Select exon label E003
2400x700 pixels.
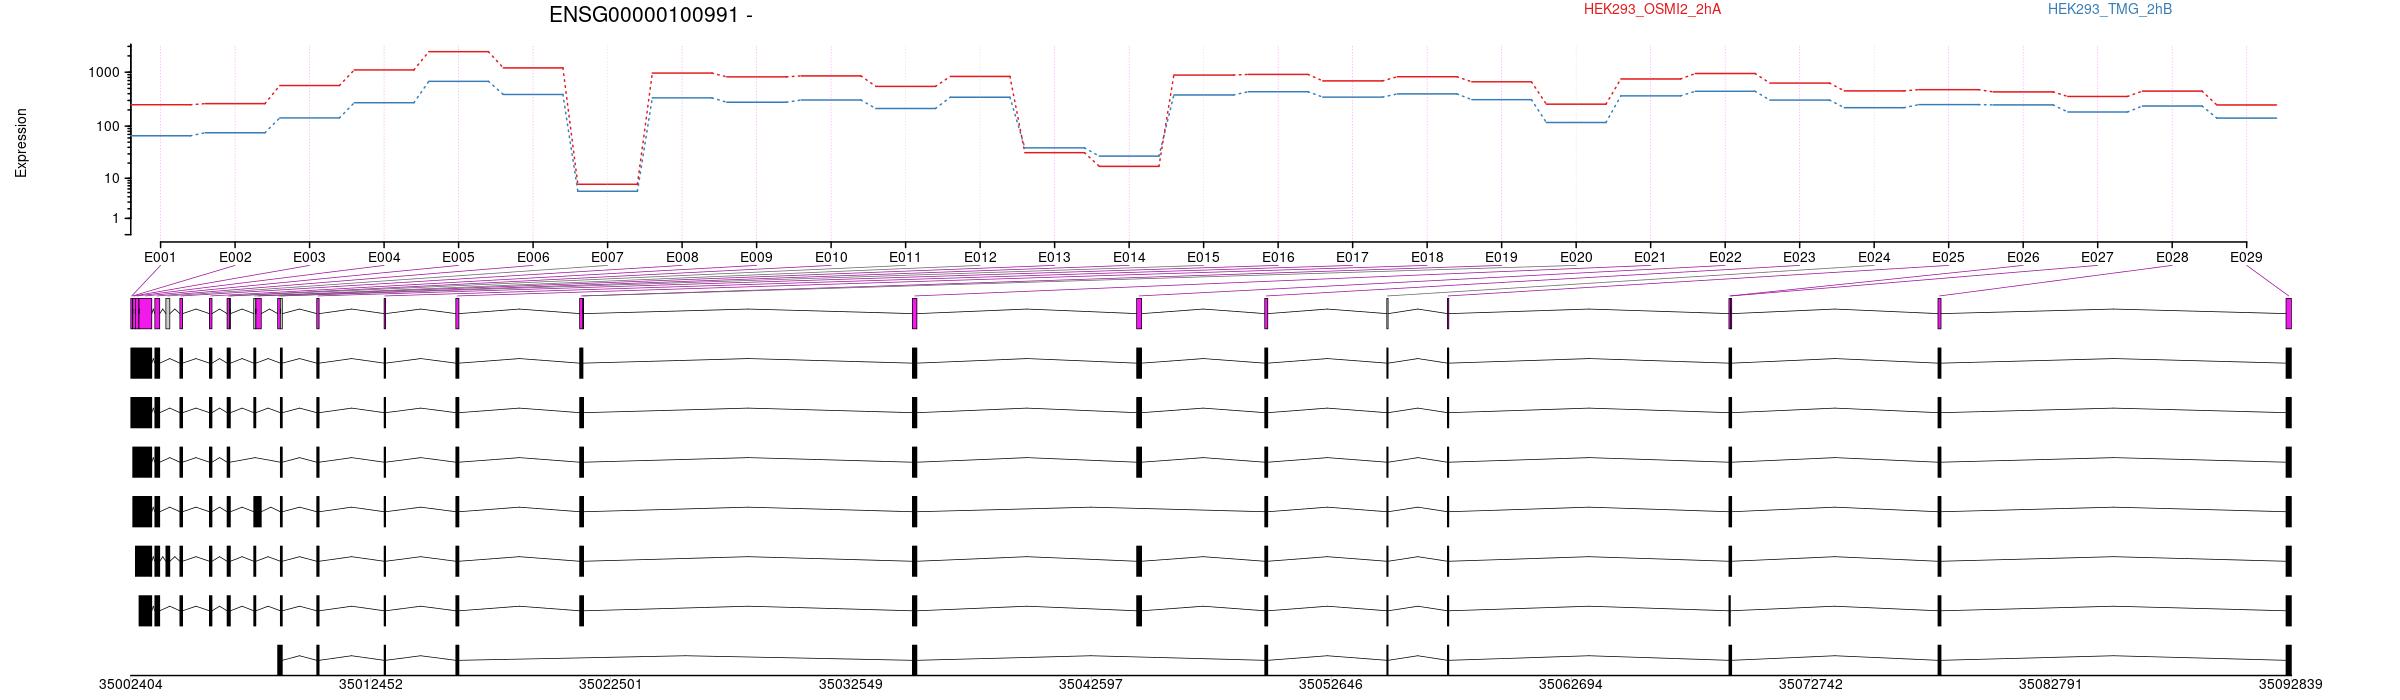pos(309,257)
